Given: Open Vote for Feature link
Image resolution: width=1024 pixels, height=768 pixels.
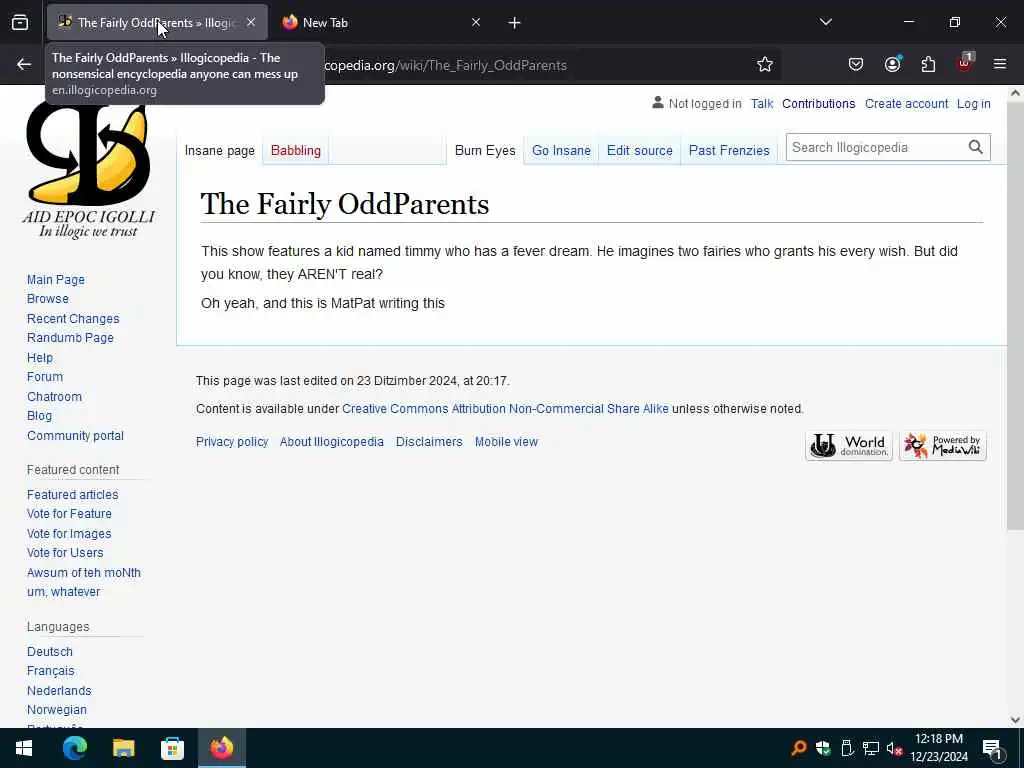Looking at the screenshot, I should [x=69, y=514].
